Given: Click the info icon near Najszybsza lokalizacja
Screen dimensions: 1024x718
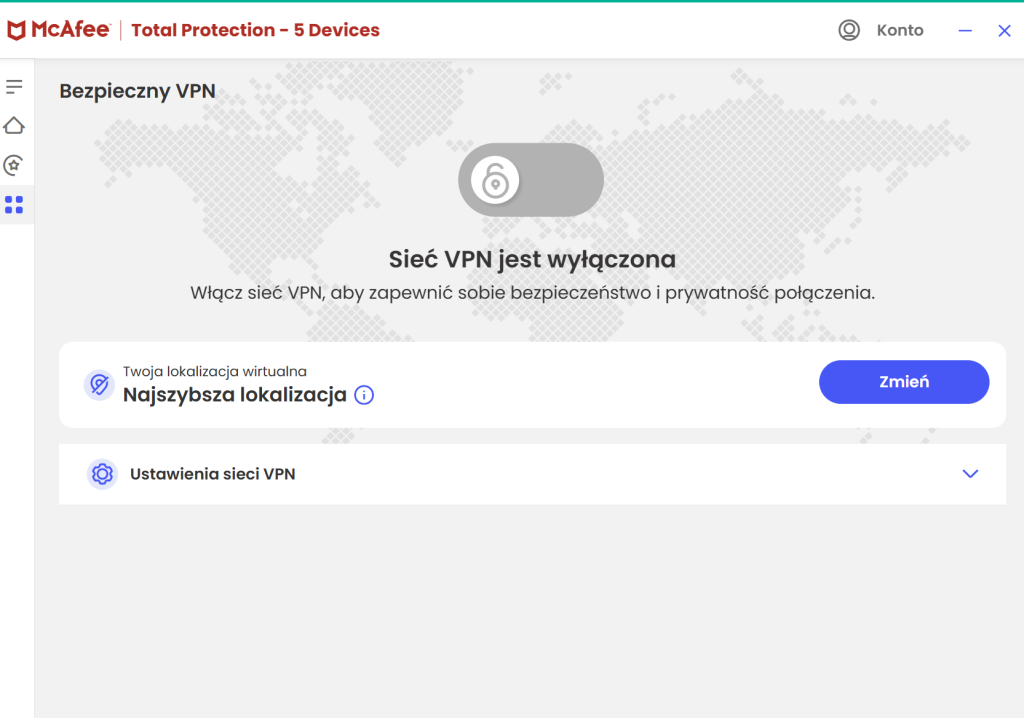Looking at the screenshot, I should point(364,395).
